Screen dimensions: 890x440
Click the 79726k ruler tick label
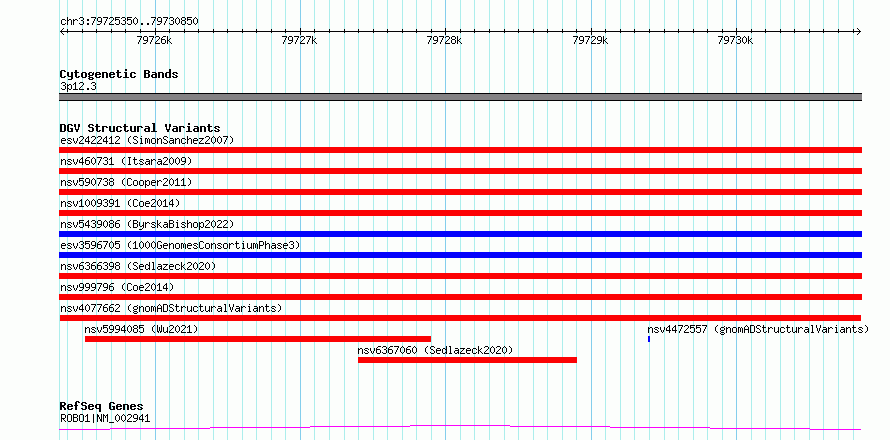pyautogui.click(x=154, y=40)
